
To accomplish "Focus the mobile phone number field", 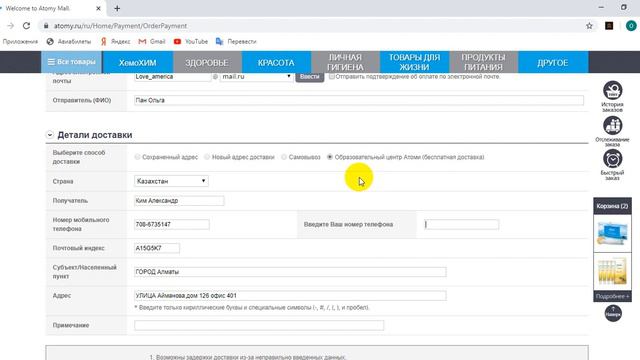I will [171, 224].
